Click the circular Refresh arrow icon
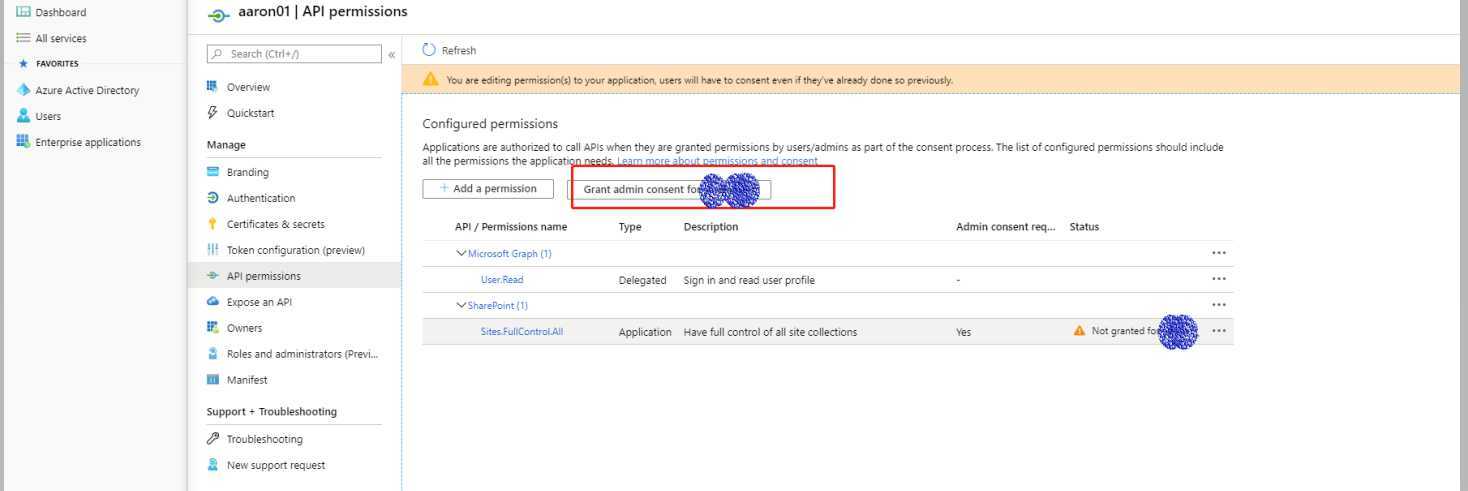Viewport: 1468px width, 491px height. coord(430,50)
